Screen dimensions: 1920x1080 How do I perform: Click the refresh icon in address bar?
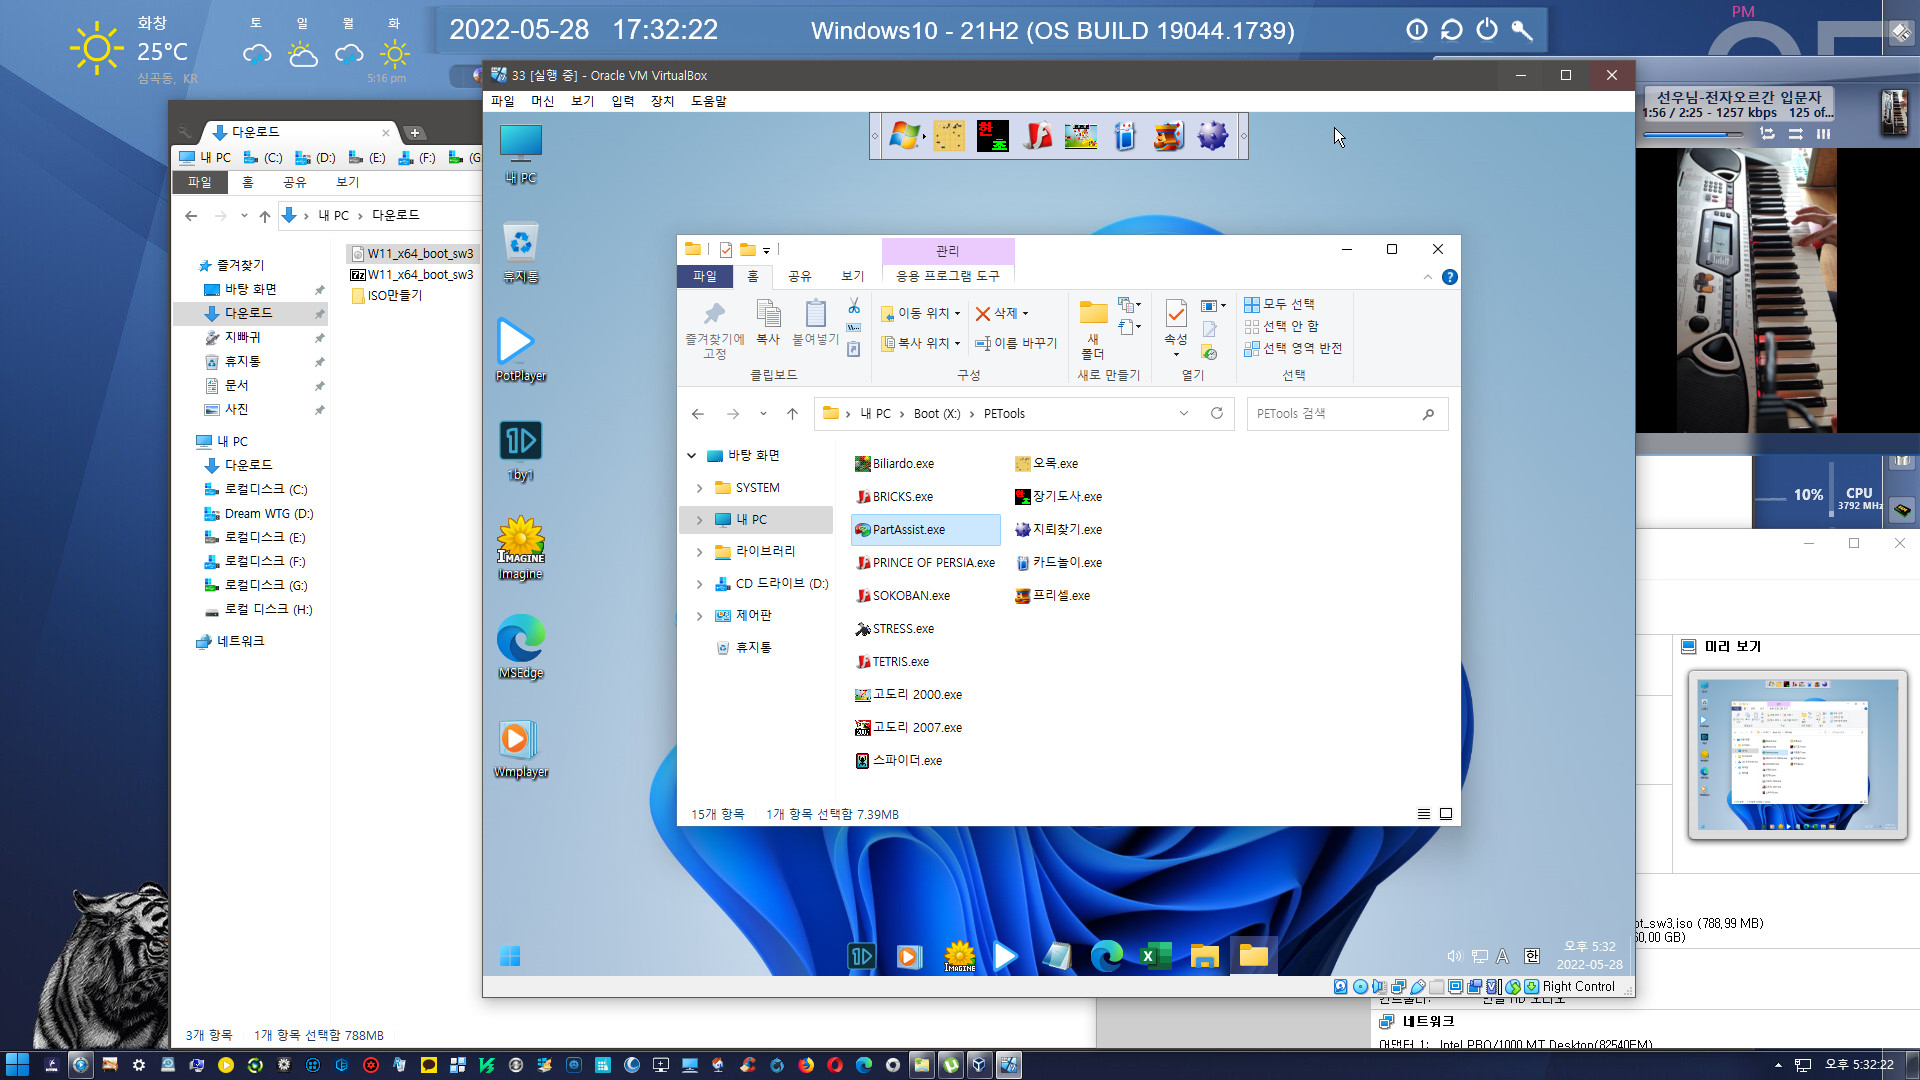(x=1217, y=413)
